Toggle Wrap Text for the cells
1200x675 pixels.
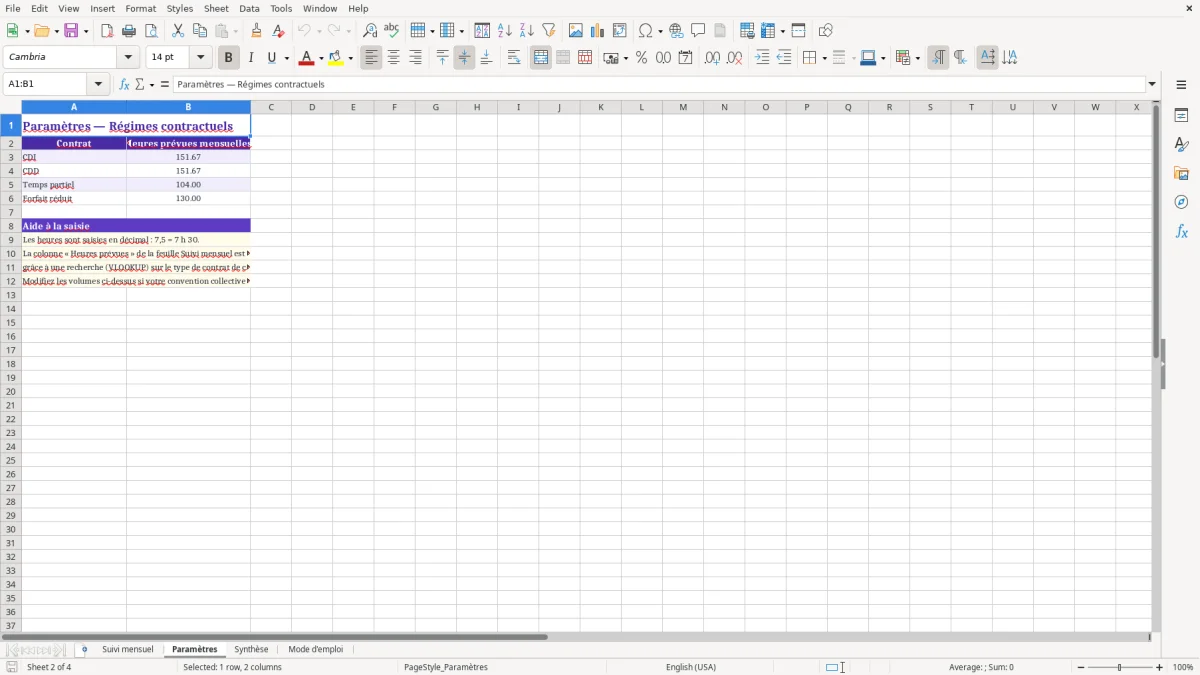coord(514,58)
